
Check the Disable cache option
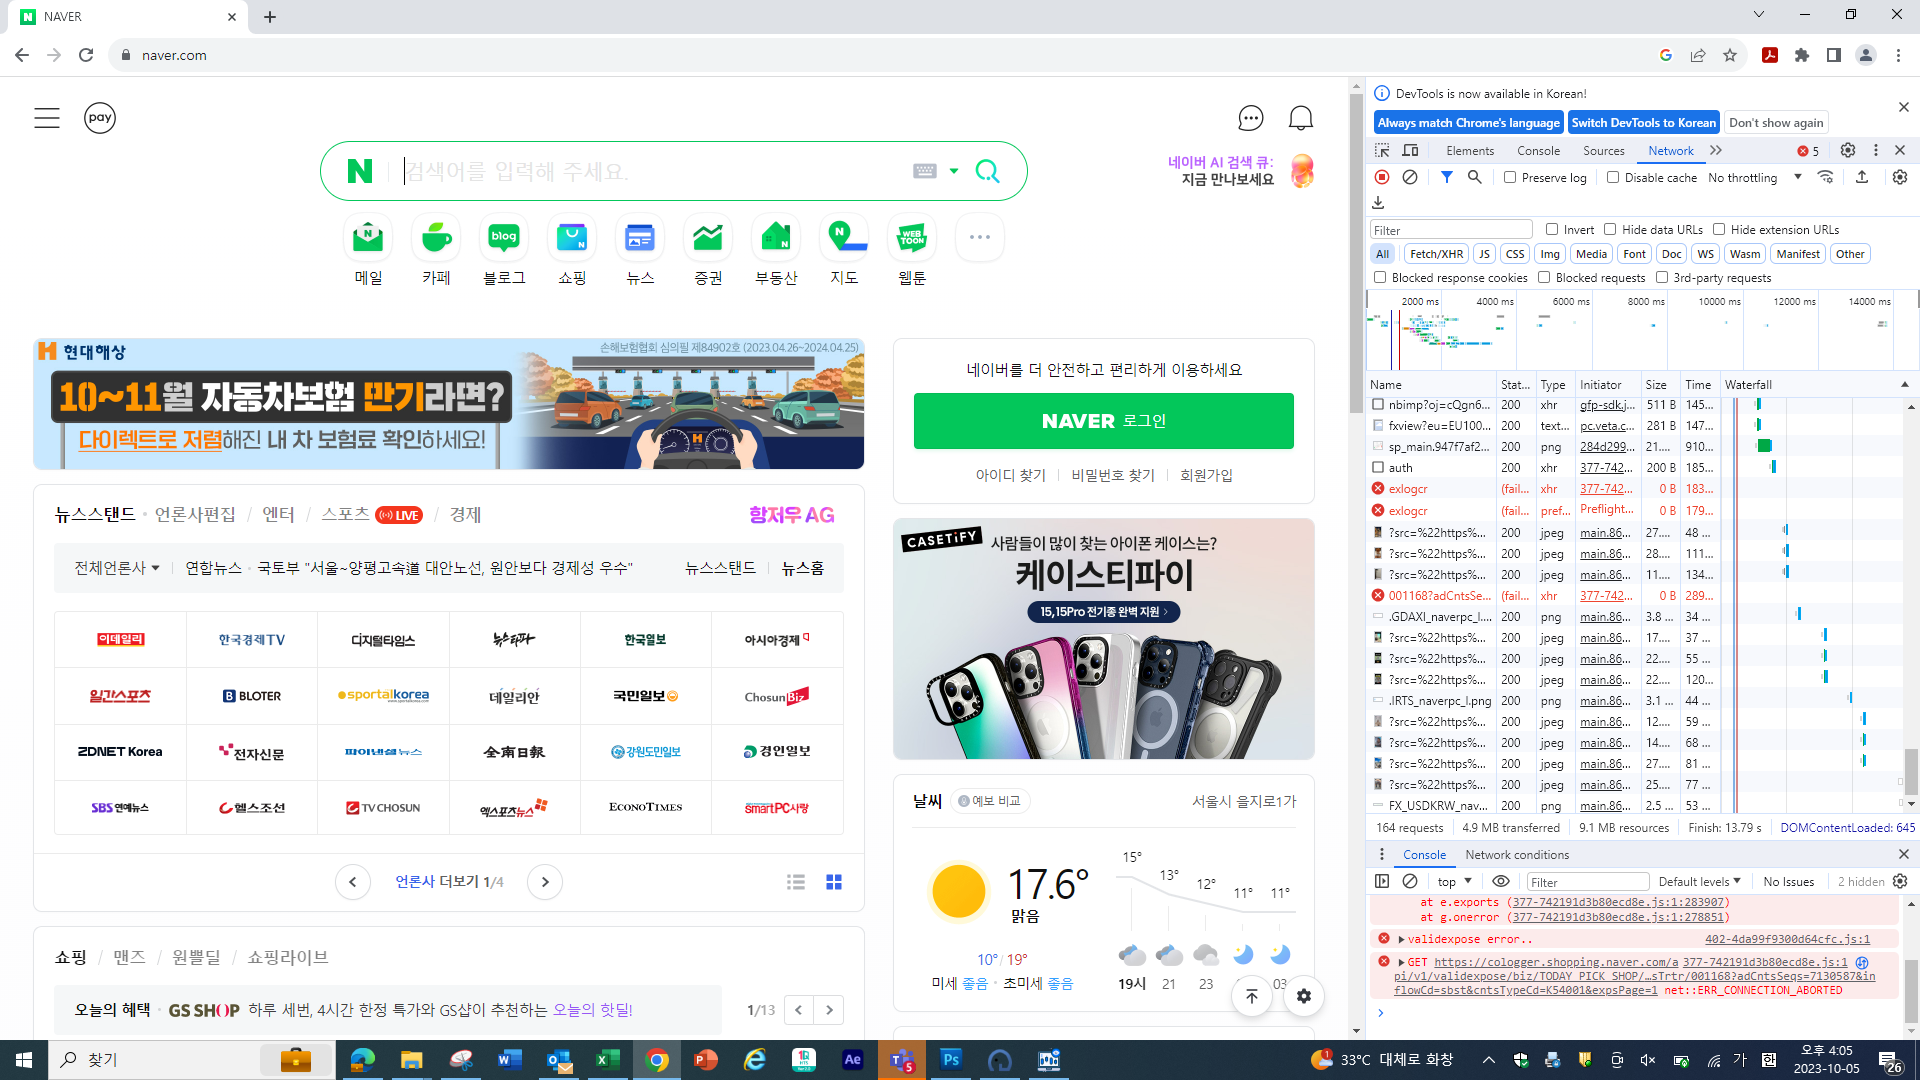pyautogui.click(x=1613, y=177)
